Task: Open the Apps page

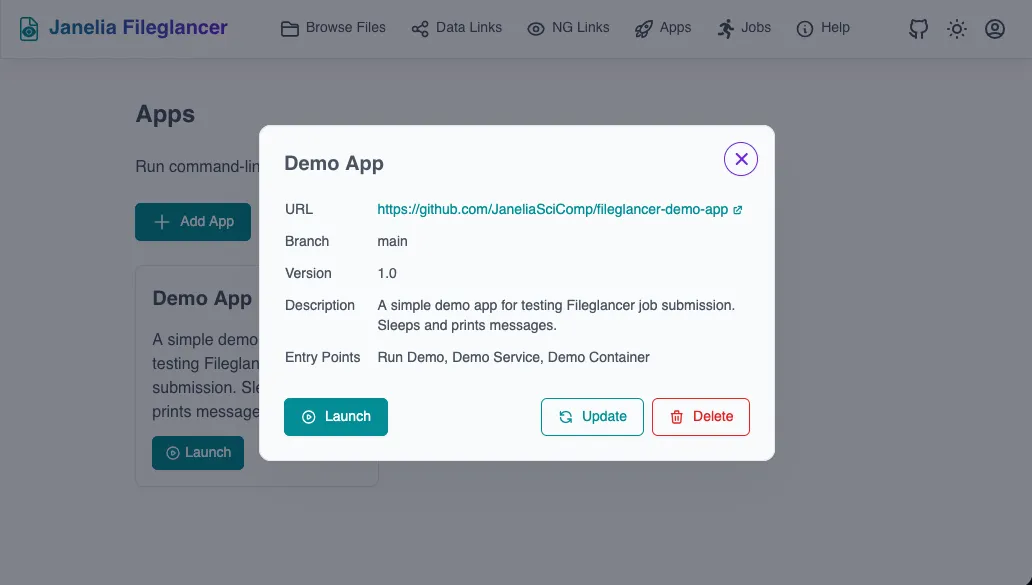Action: (663, 28)
